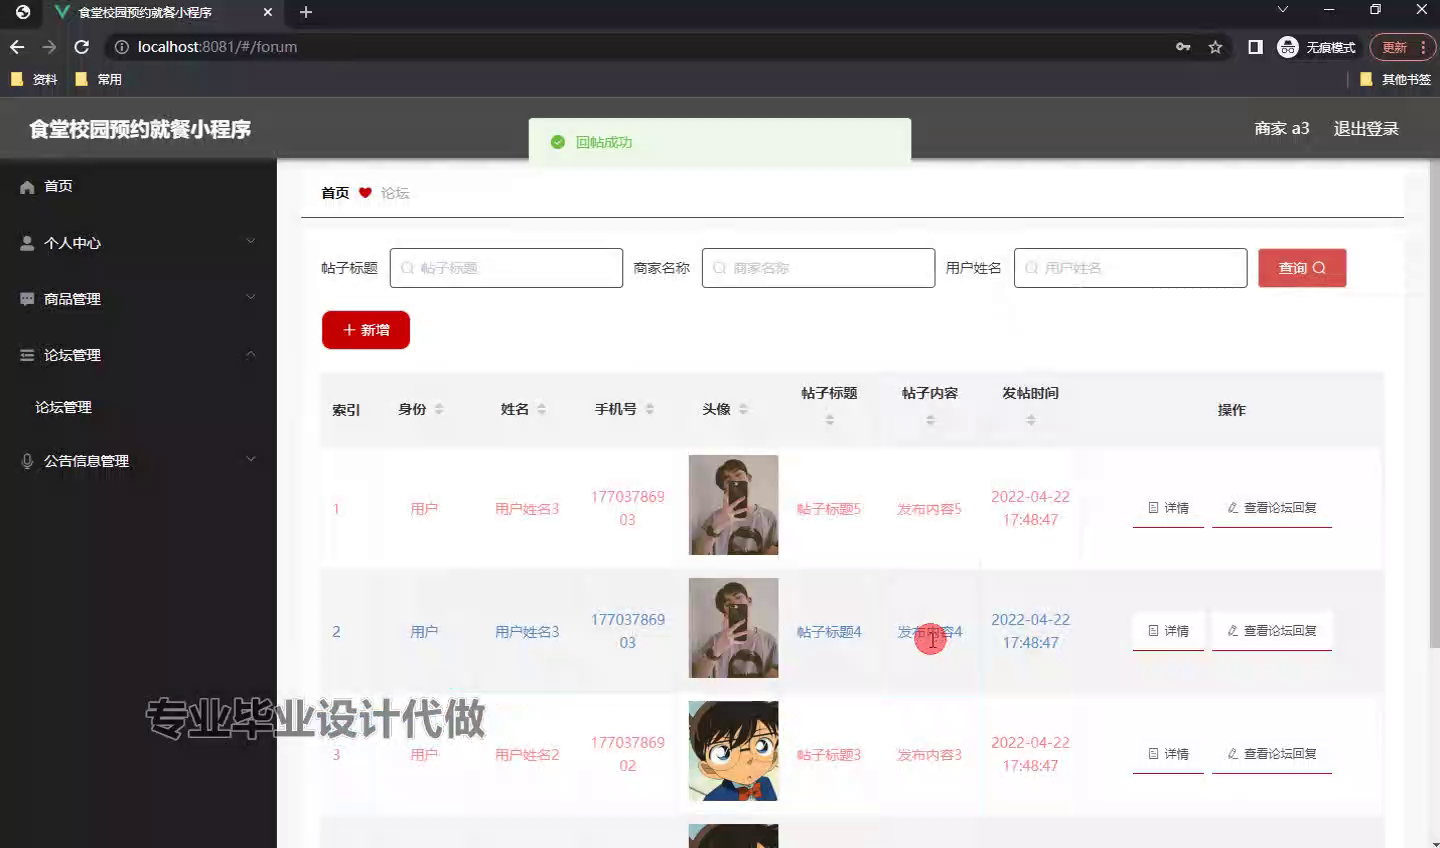Expand 商品管理 sidebar menu
The height and width of the screenshot is (848, 1440).
(138, 299)
